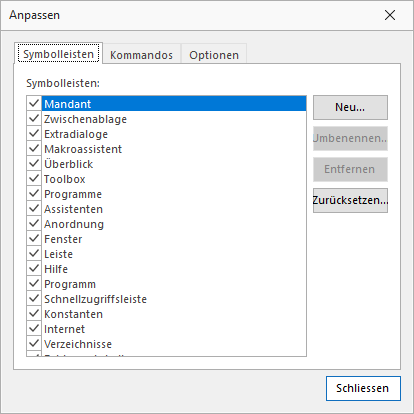Toggle the Schnellzugriffsleiste checkbox

click(x=34, y=298)
